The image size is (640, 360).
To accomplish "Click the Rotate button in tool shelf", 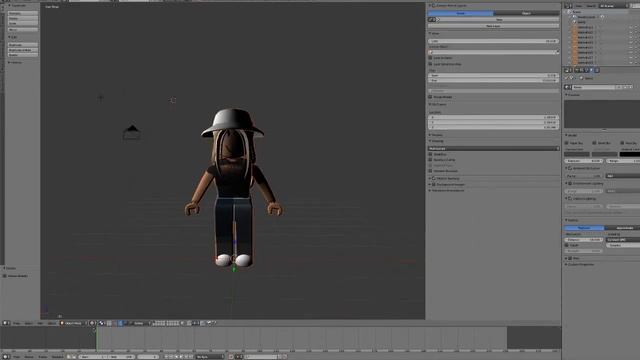I will (23, 18).
